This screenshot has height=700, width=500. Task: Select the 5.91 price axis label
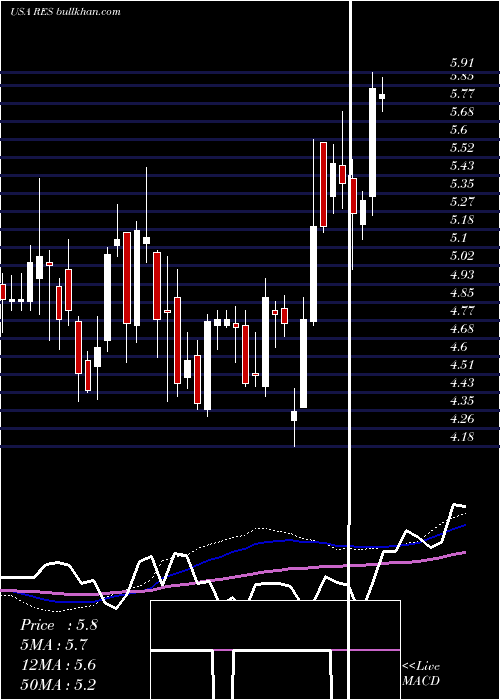462,63
